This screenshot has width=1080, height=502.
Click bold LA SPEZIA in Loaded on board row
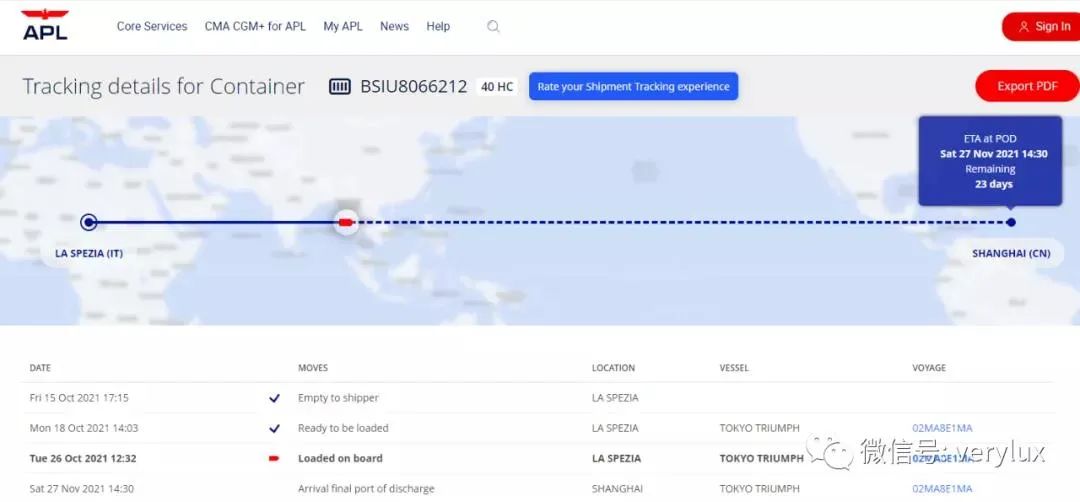pos(616,459)
